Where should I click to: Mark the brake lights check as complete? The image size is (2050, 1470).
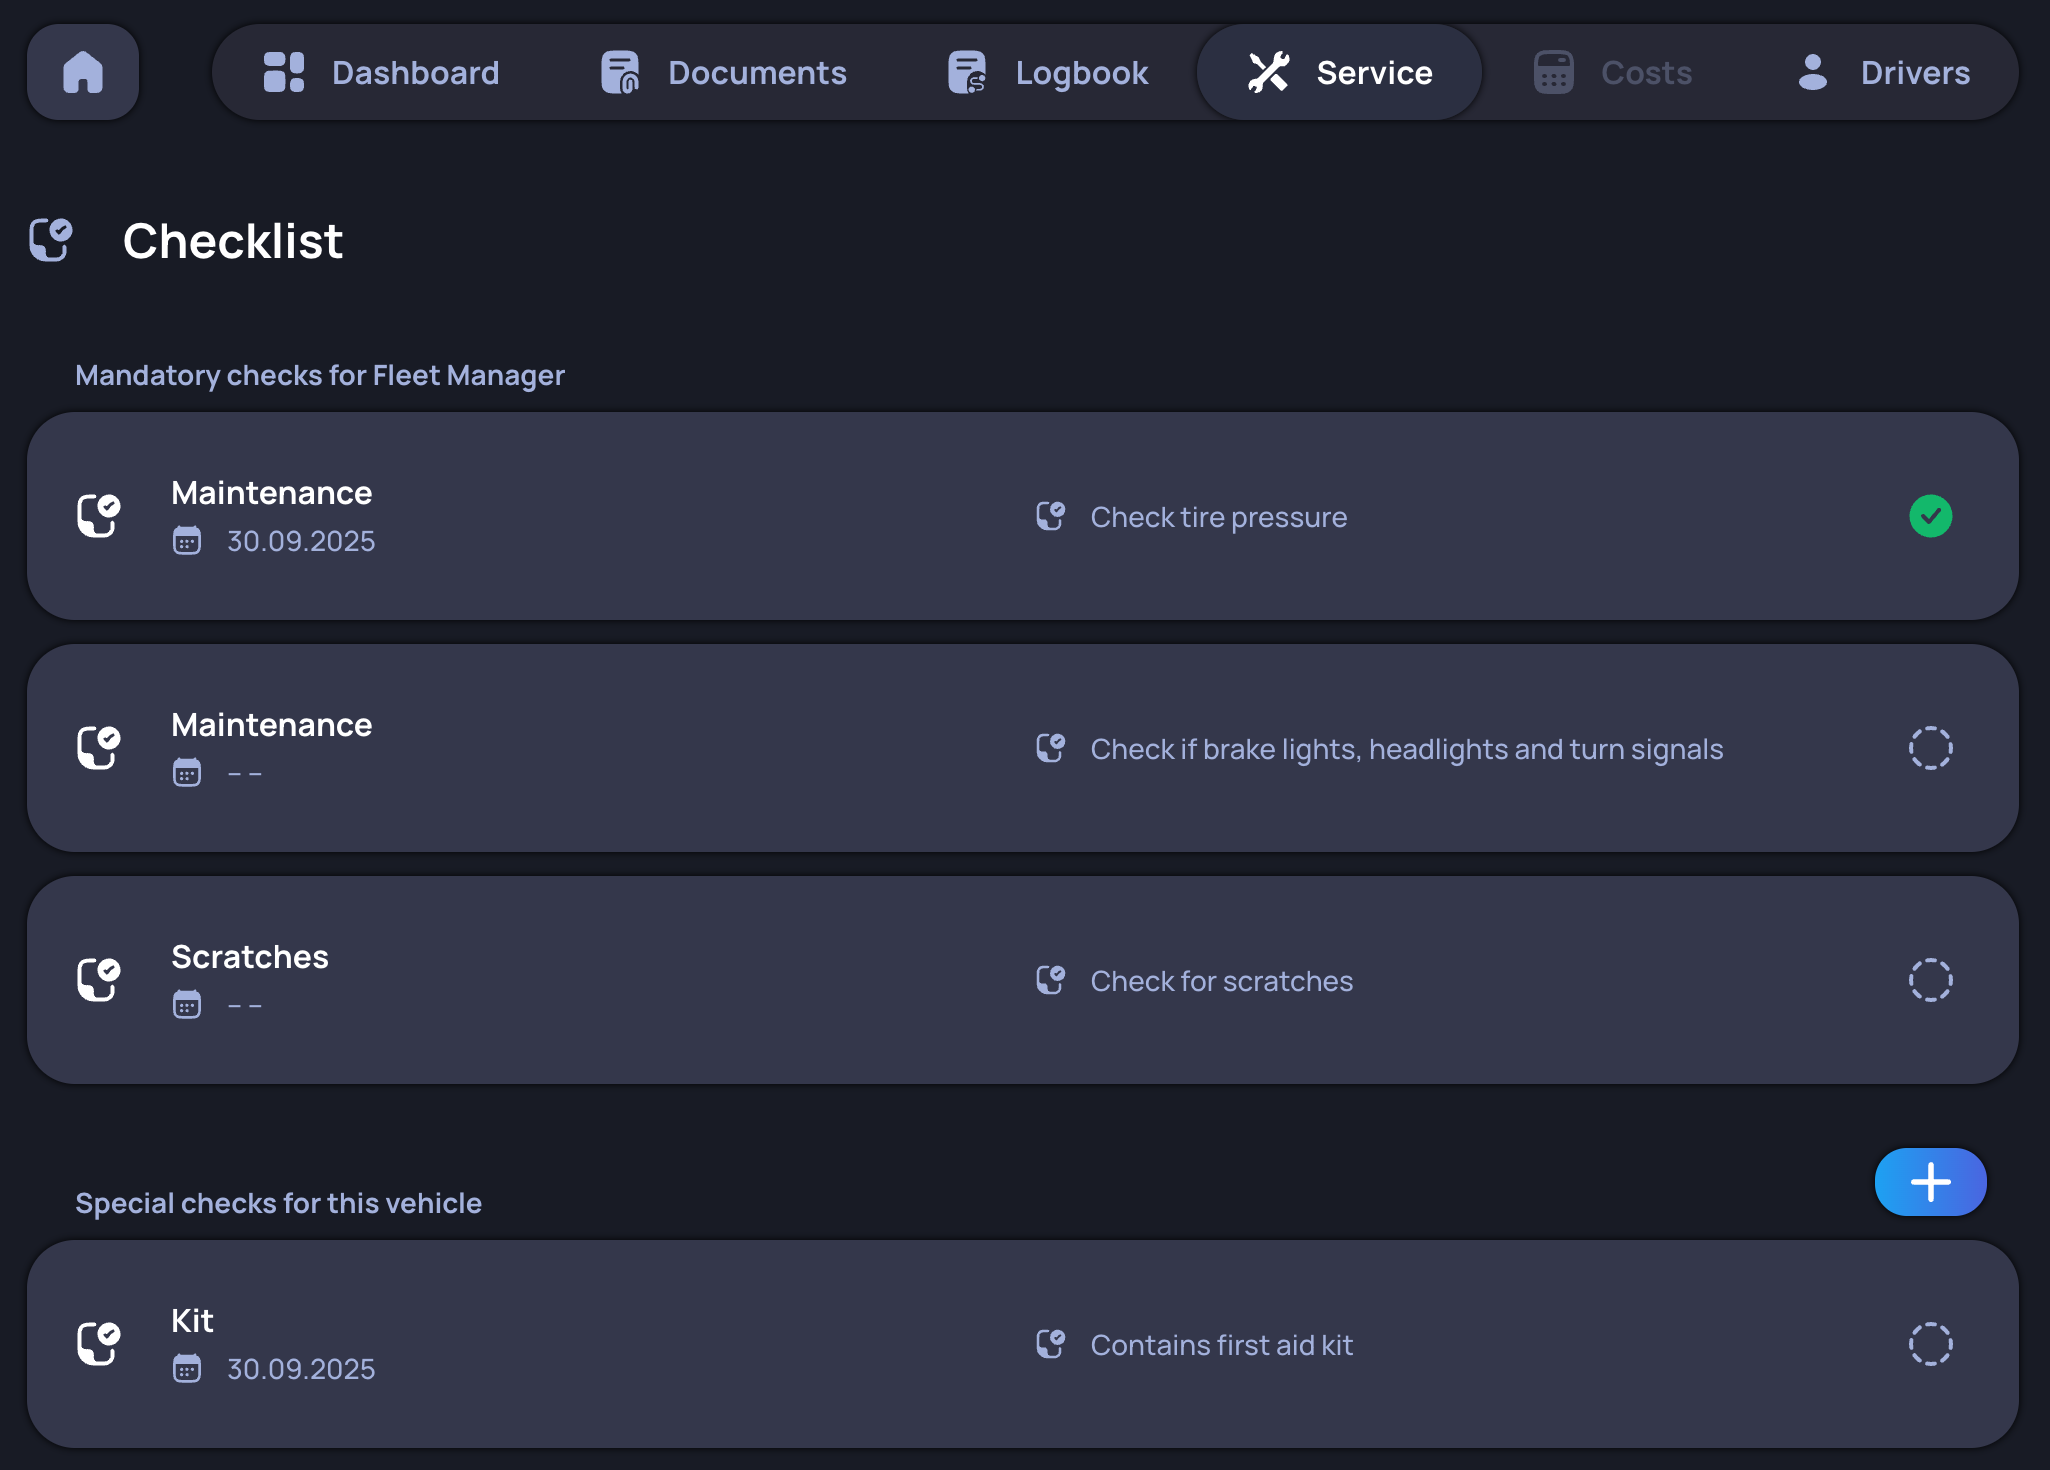[x=1930, y=748]
